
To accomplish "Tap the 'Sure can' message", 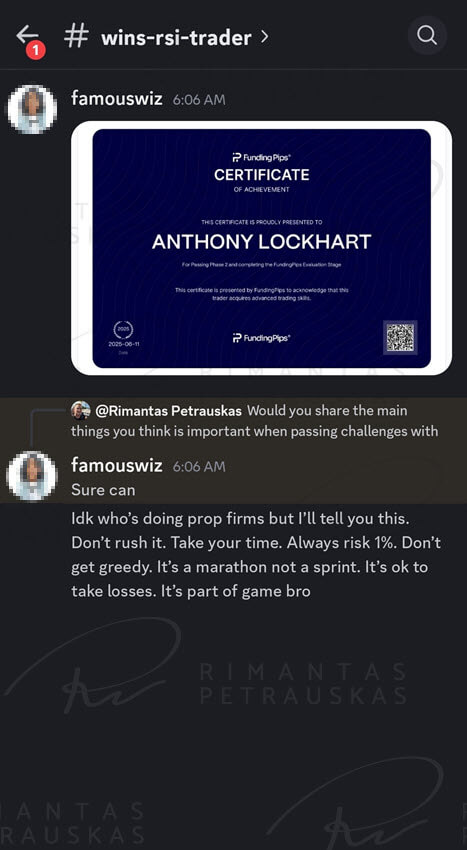I will (103, 490).
